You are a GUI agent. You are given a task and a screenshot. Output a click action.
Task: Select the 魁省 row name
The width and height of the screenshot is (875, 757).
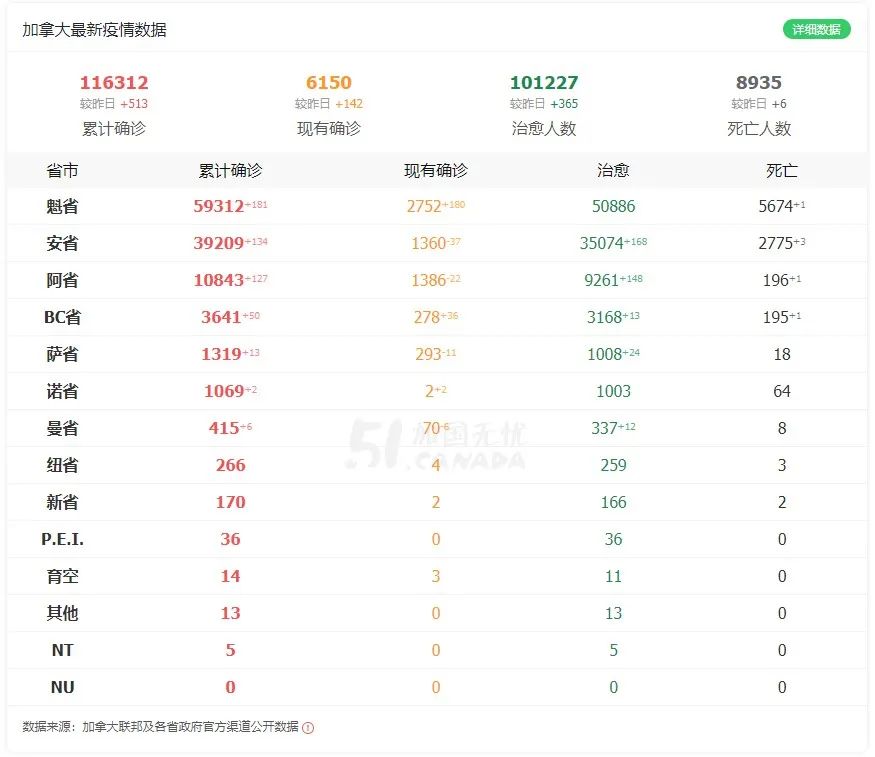(x=62, y=206)
